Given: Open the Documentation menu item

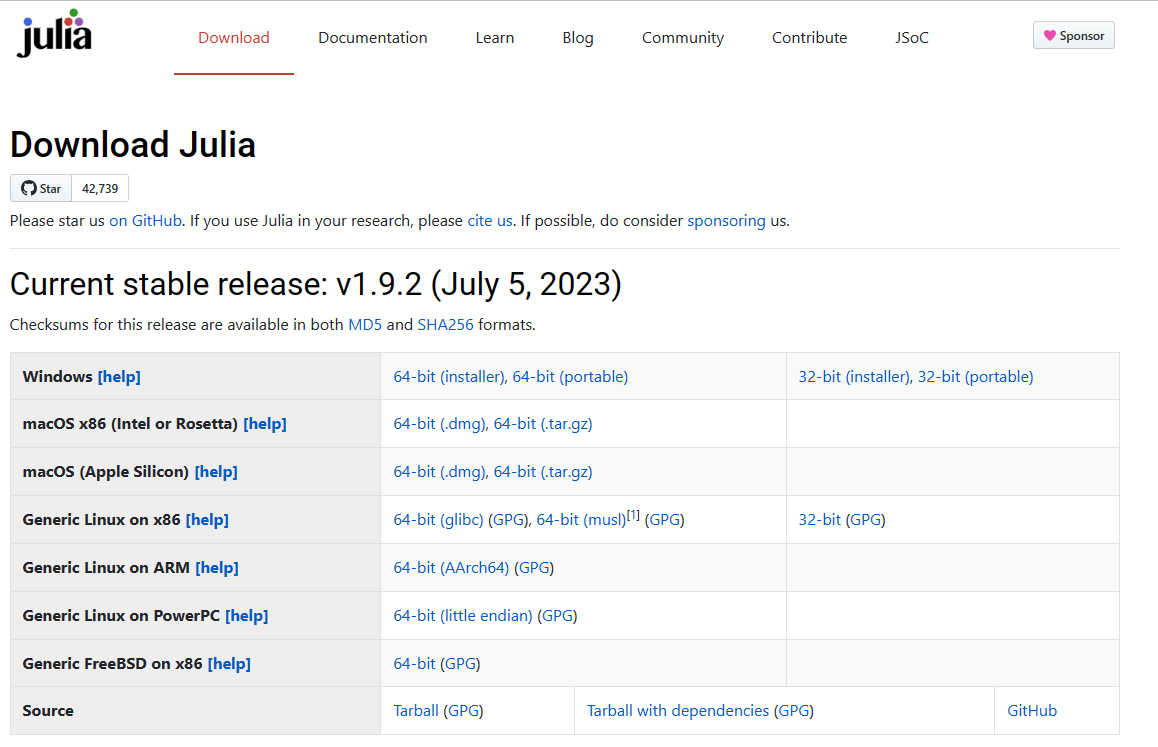Looking at the screenshot, I should (372, 38).
